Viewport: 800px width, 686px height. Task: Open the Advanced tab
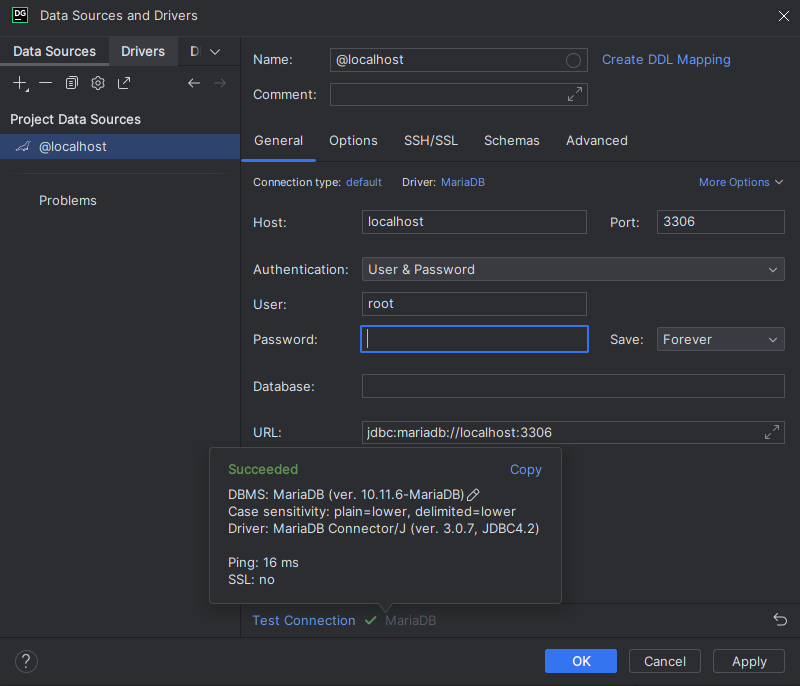tap(596, 141)
